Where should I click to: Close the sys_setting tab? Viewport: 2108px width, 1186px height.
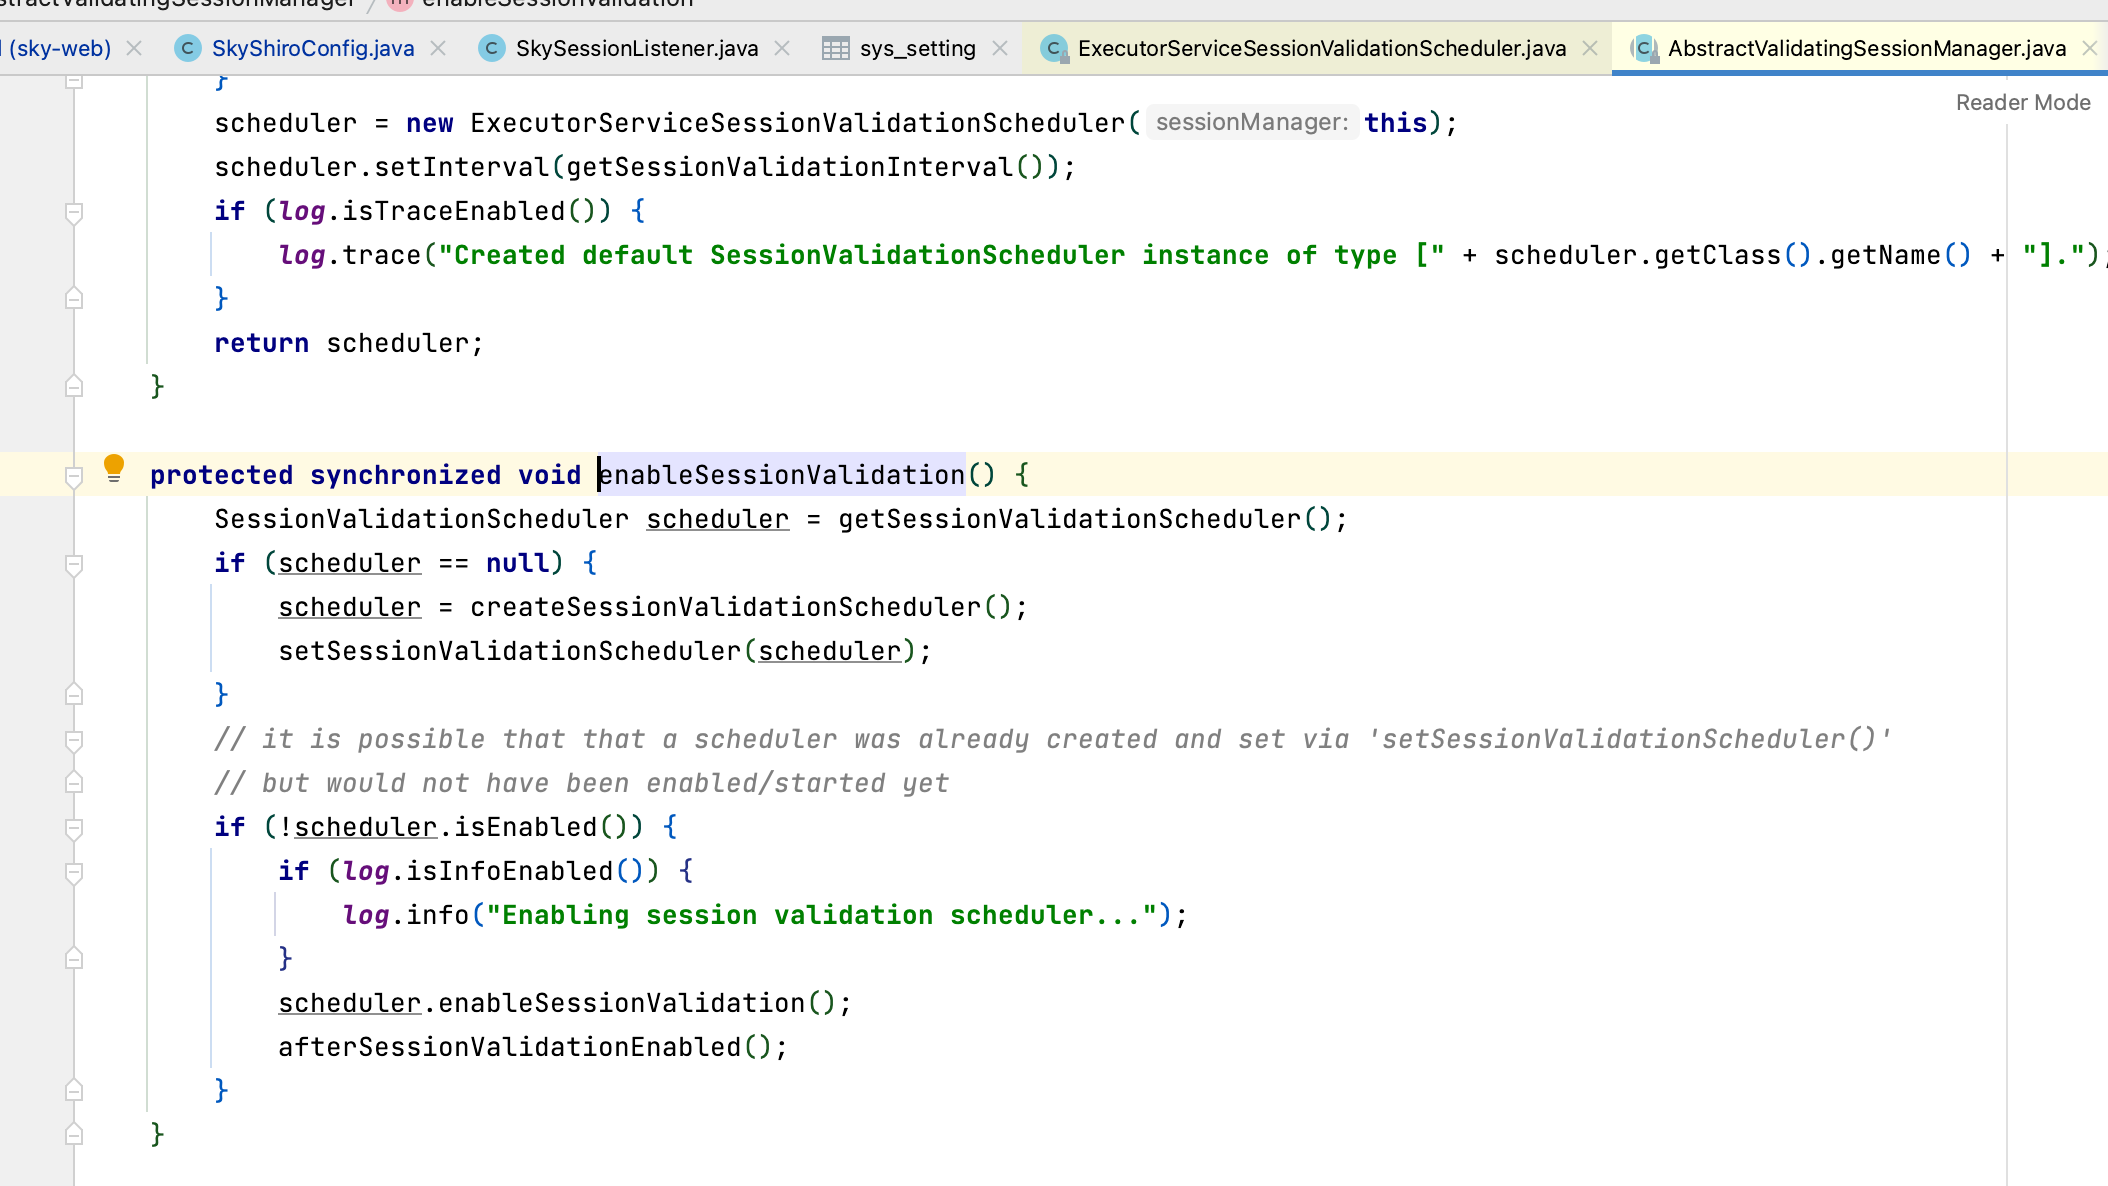click(x=999, y=48)
